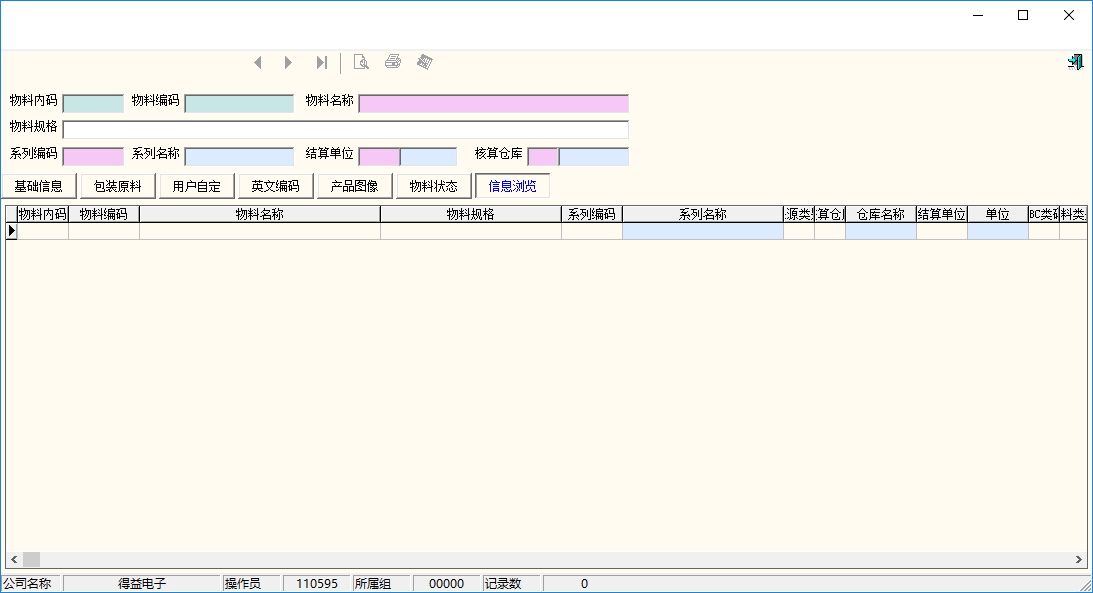This screenshot has height=593, width=1093.
Task: Switch to the 基础信息 tab
Action: click(39, 186)
